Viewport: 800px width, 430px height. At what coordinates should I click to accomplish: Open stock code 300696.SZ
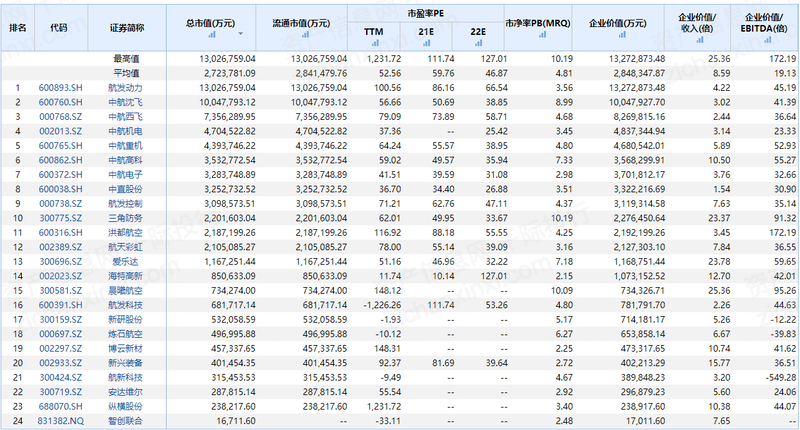coord(60,262)
